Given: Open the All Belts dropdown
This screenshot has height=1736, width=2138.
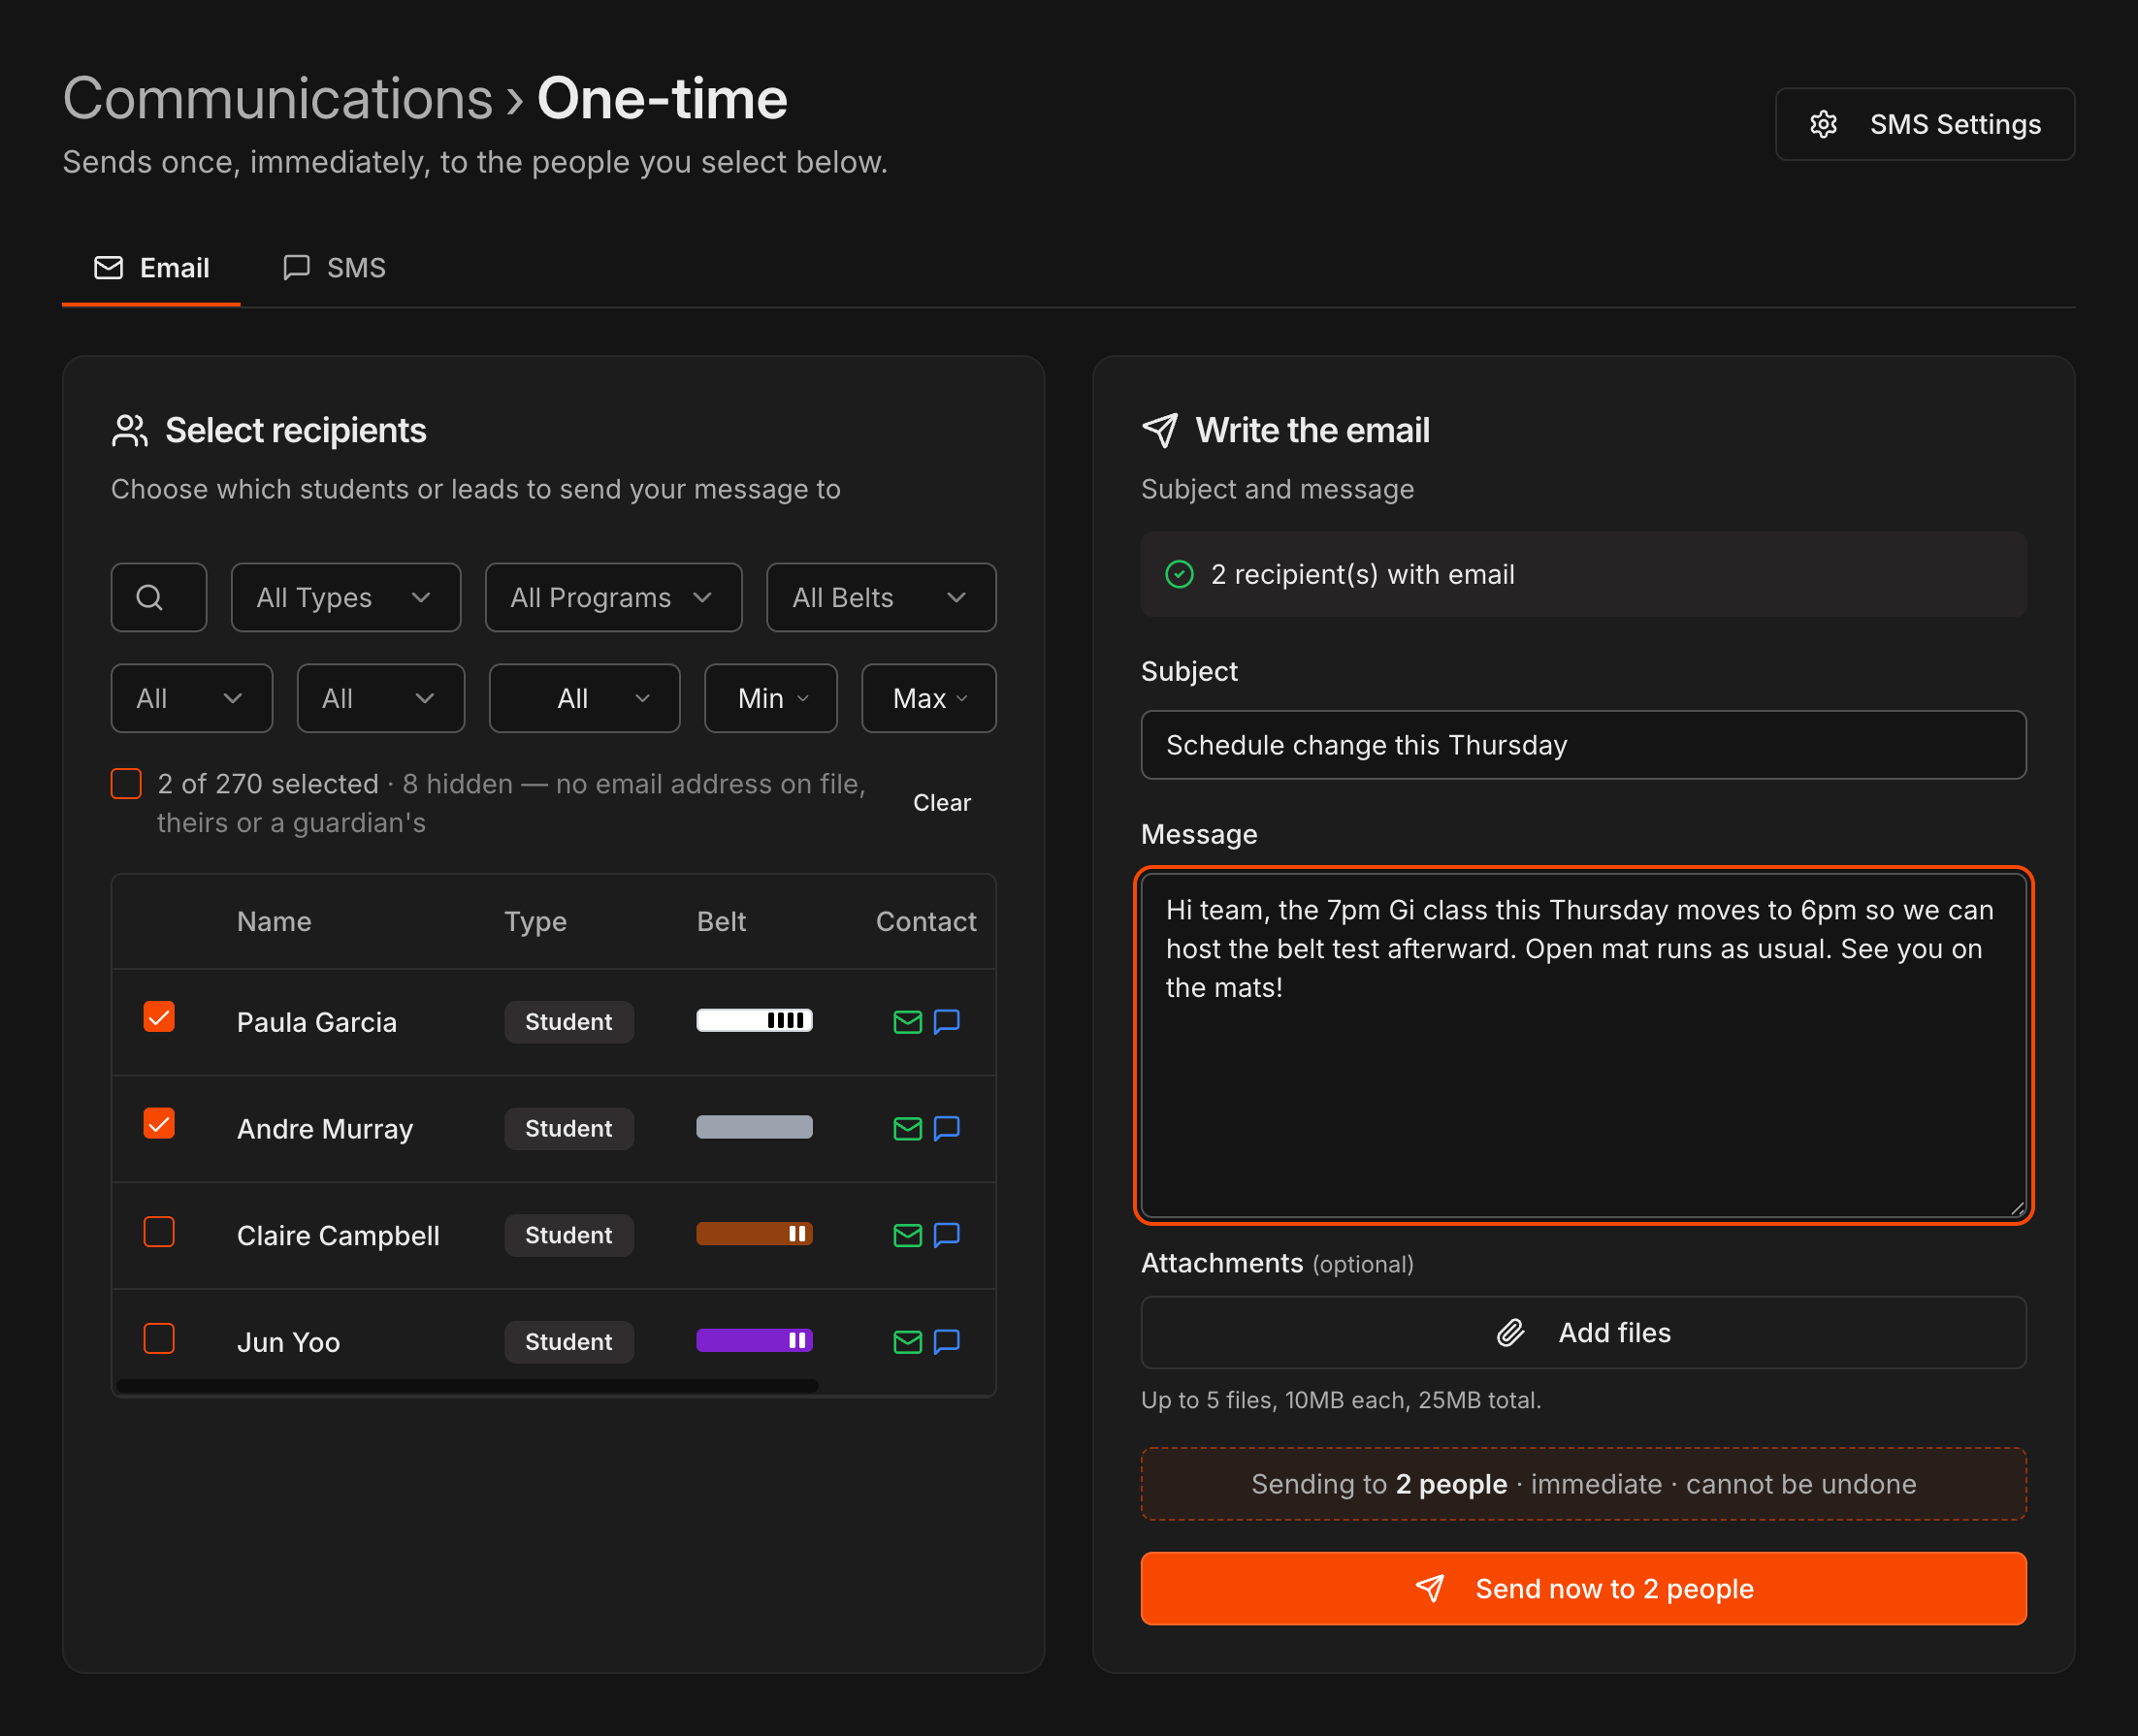Looking at the screenshot, I should [881, 597].
